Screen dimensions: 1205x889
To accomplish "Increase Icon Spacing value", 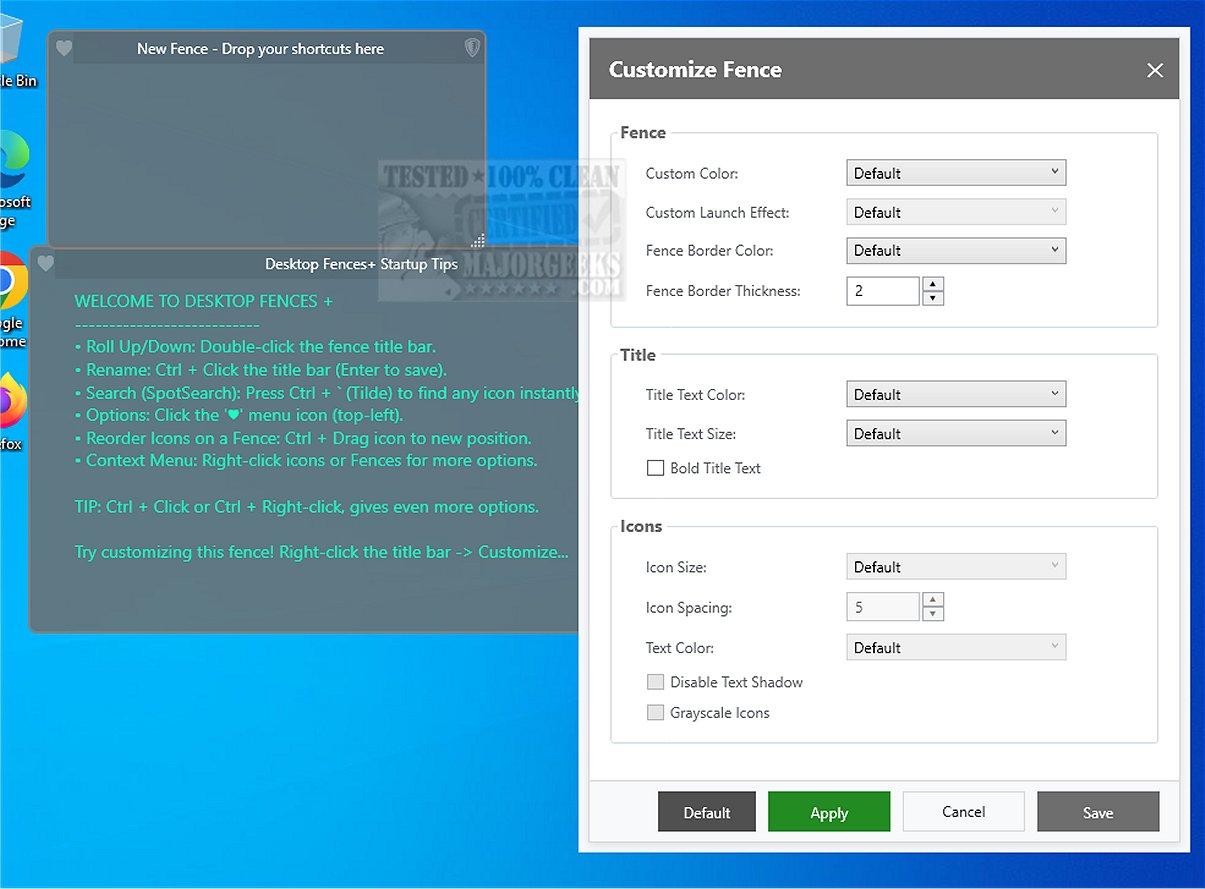I will point(933,600).
